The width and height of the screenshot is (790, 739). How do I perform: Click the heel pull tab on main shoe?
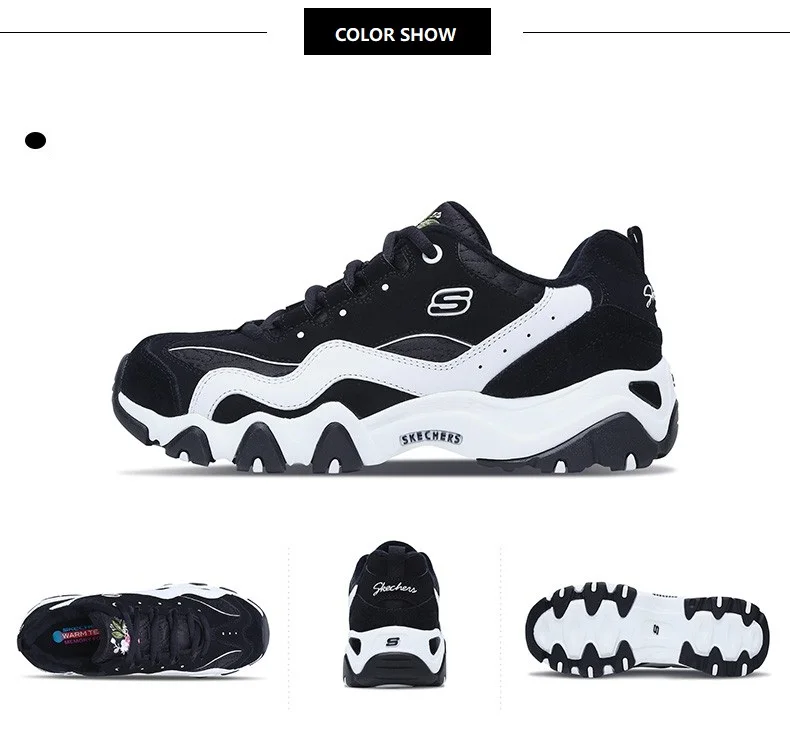[x=635, y=238]
